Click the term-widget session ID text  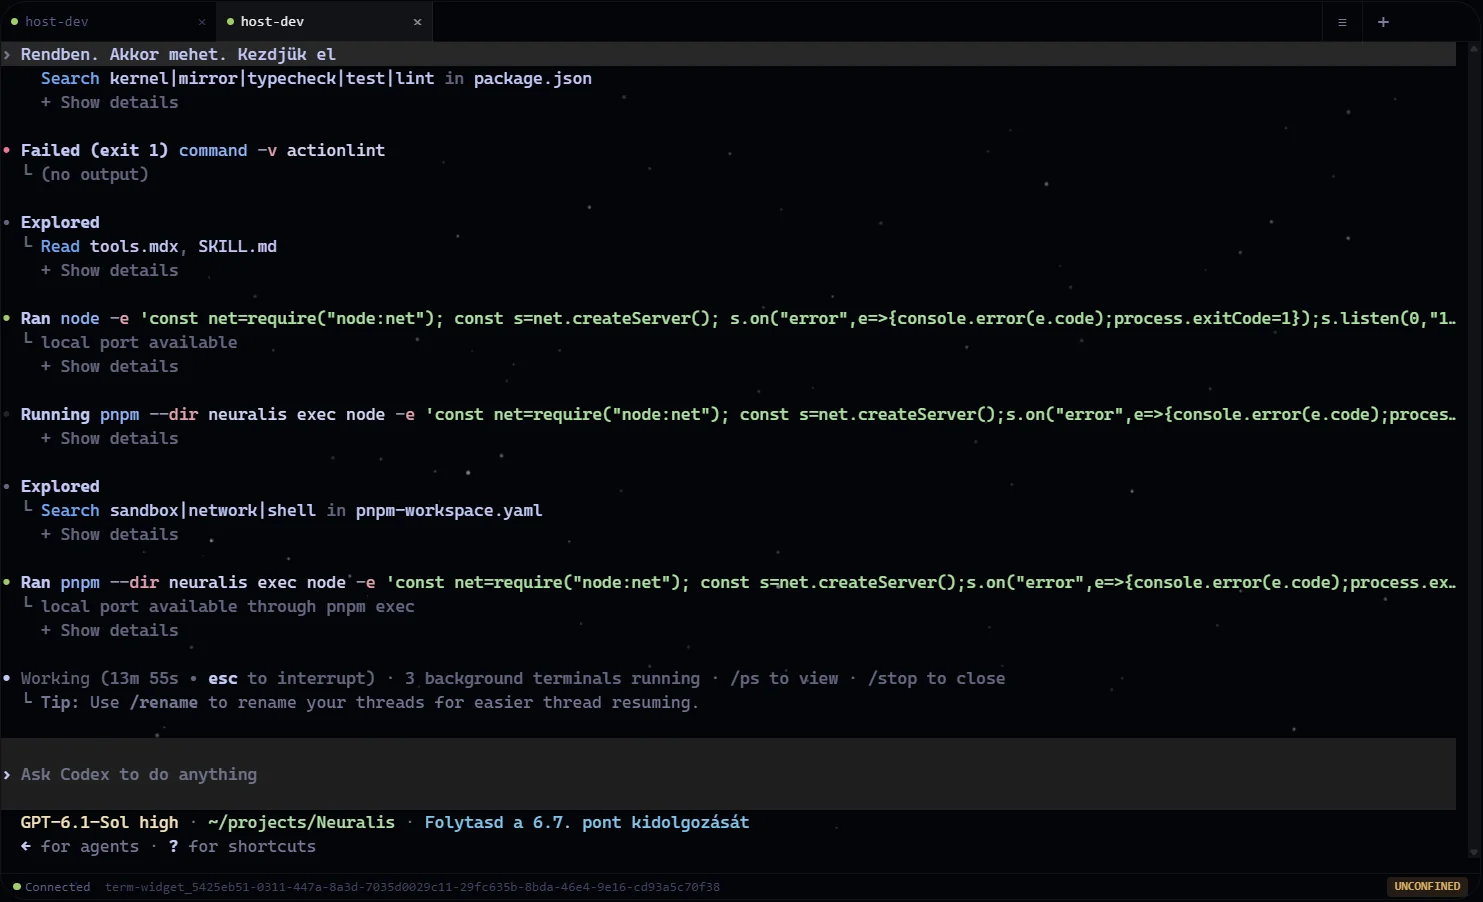tap(412, 887)
